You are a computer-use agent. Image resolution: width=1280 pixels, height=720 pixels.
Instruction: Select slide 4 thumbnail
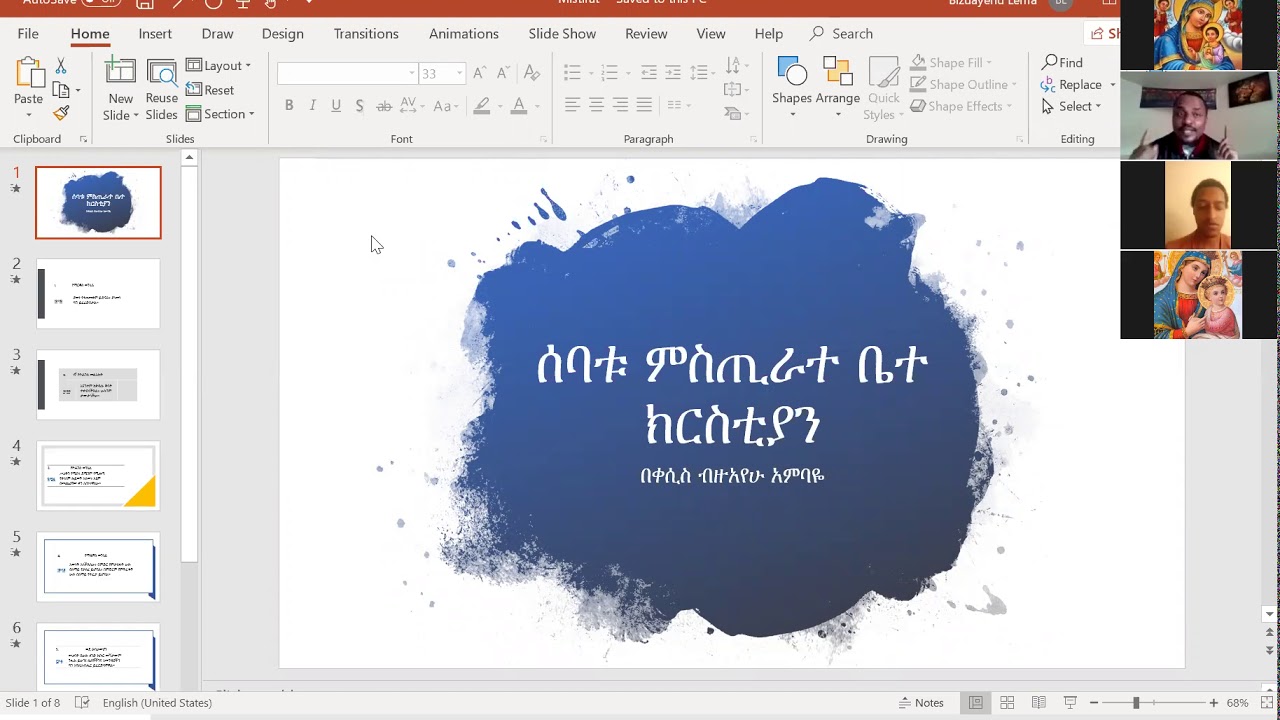[98, 476]
